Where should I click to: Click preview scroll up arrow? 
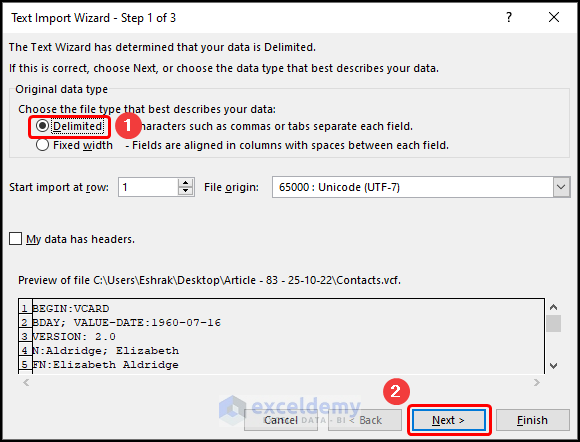pos(553,307)
